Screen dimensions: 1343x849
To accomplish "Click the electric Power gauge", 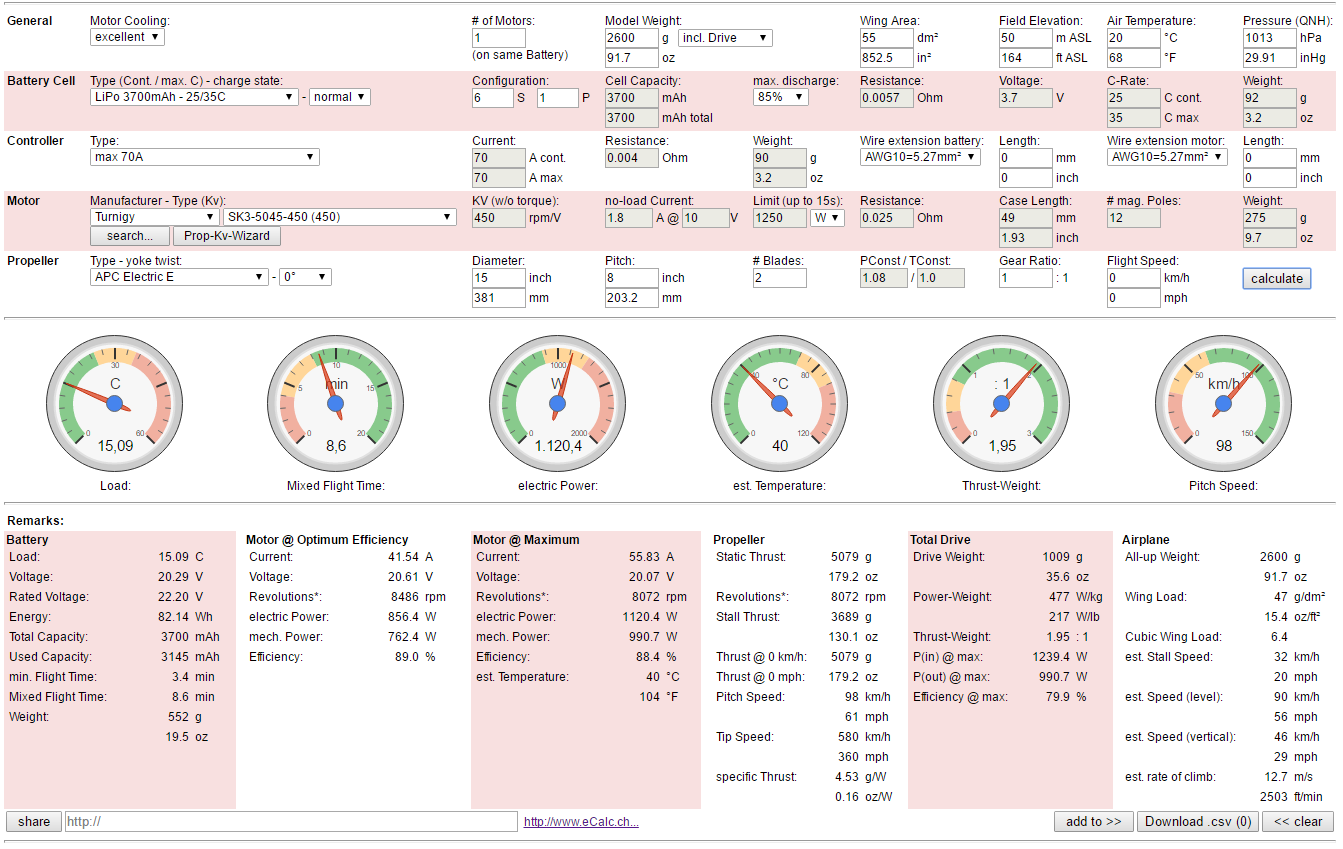I will pyautogui.click(x=558, y=403).
